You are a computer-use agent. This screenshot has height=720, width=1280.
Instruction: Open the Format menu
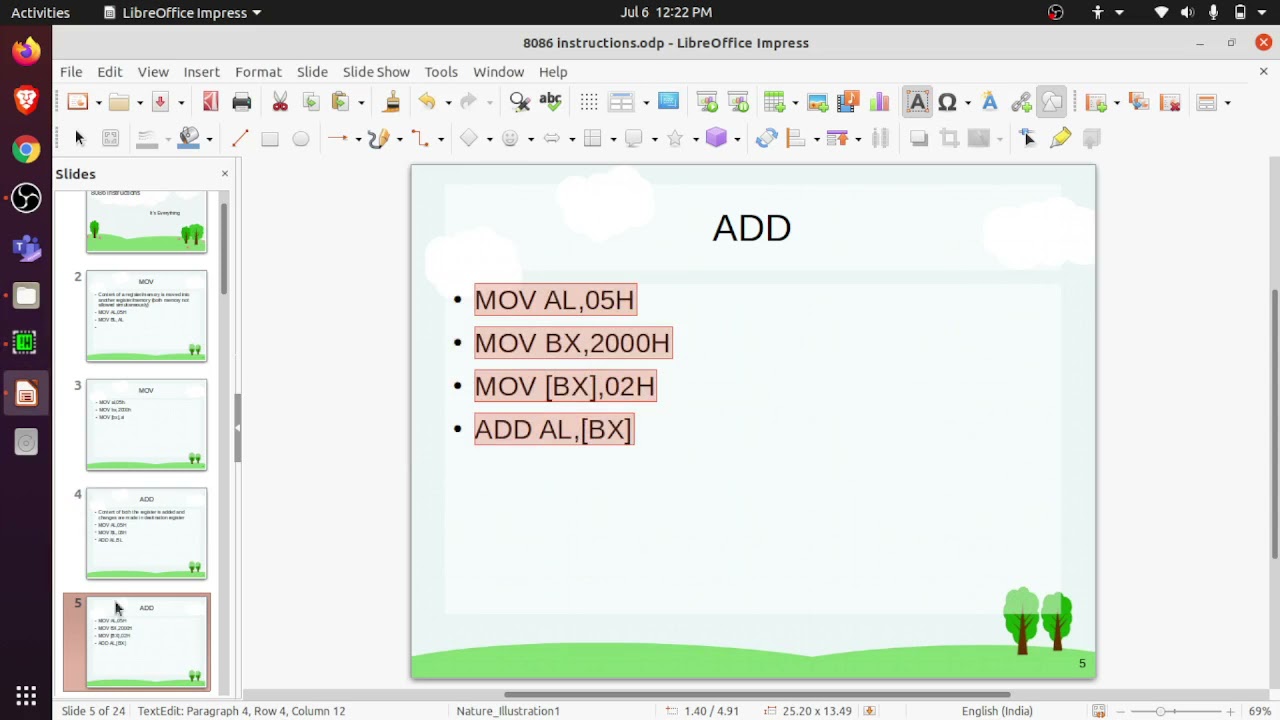click(258, 72)
